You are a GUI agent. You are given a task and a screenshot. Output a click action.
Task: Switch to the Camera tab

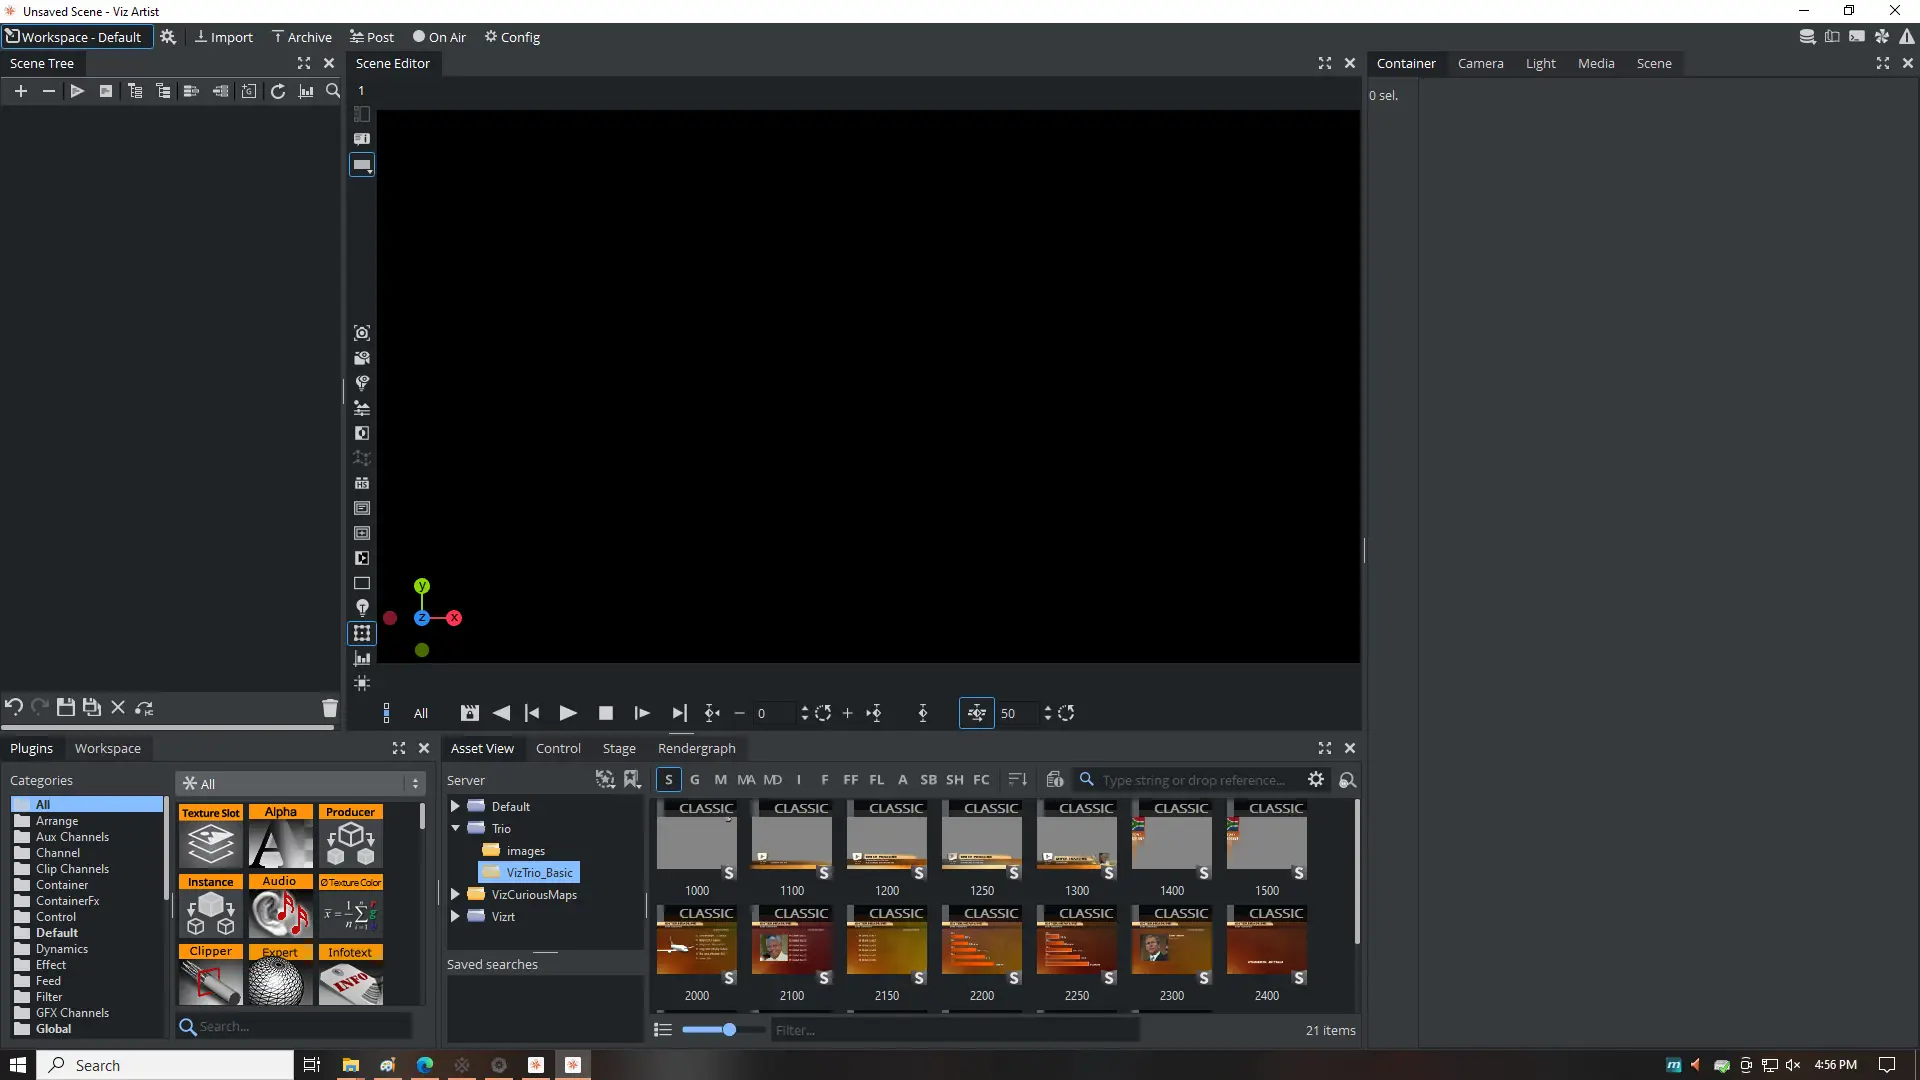(x=1480, y=63)
